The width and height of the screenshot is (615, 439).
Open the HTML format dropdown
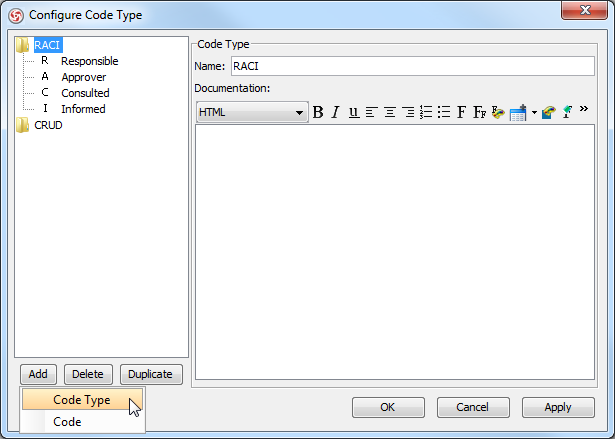(x=252, y=112)
